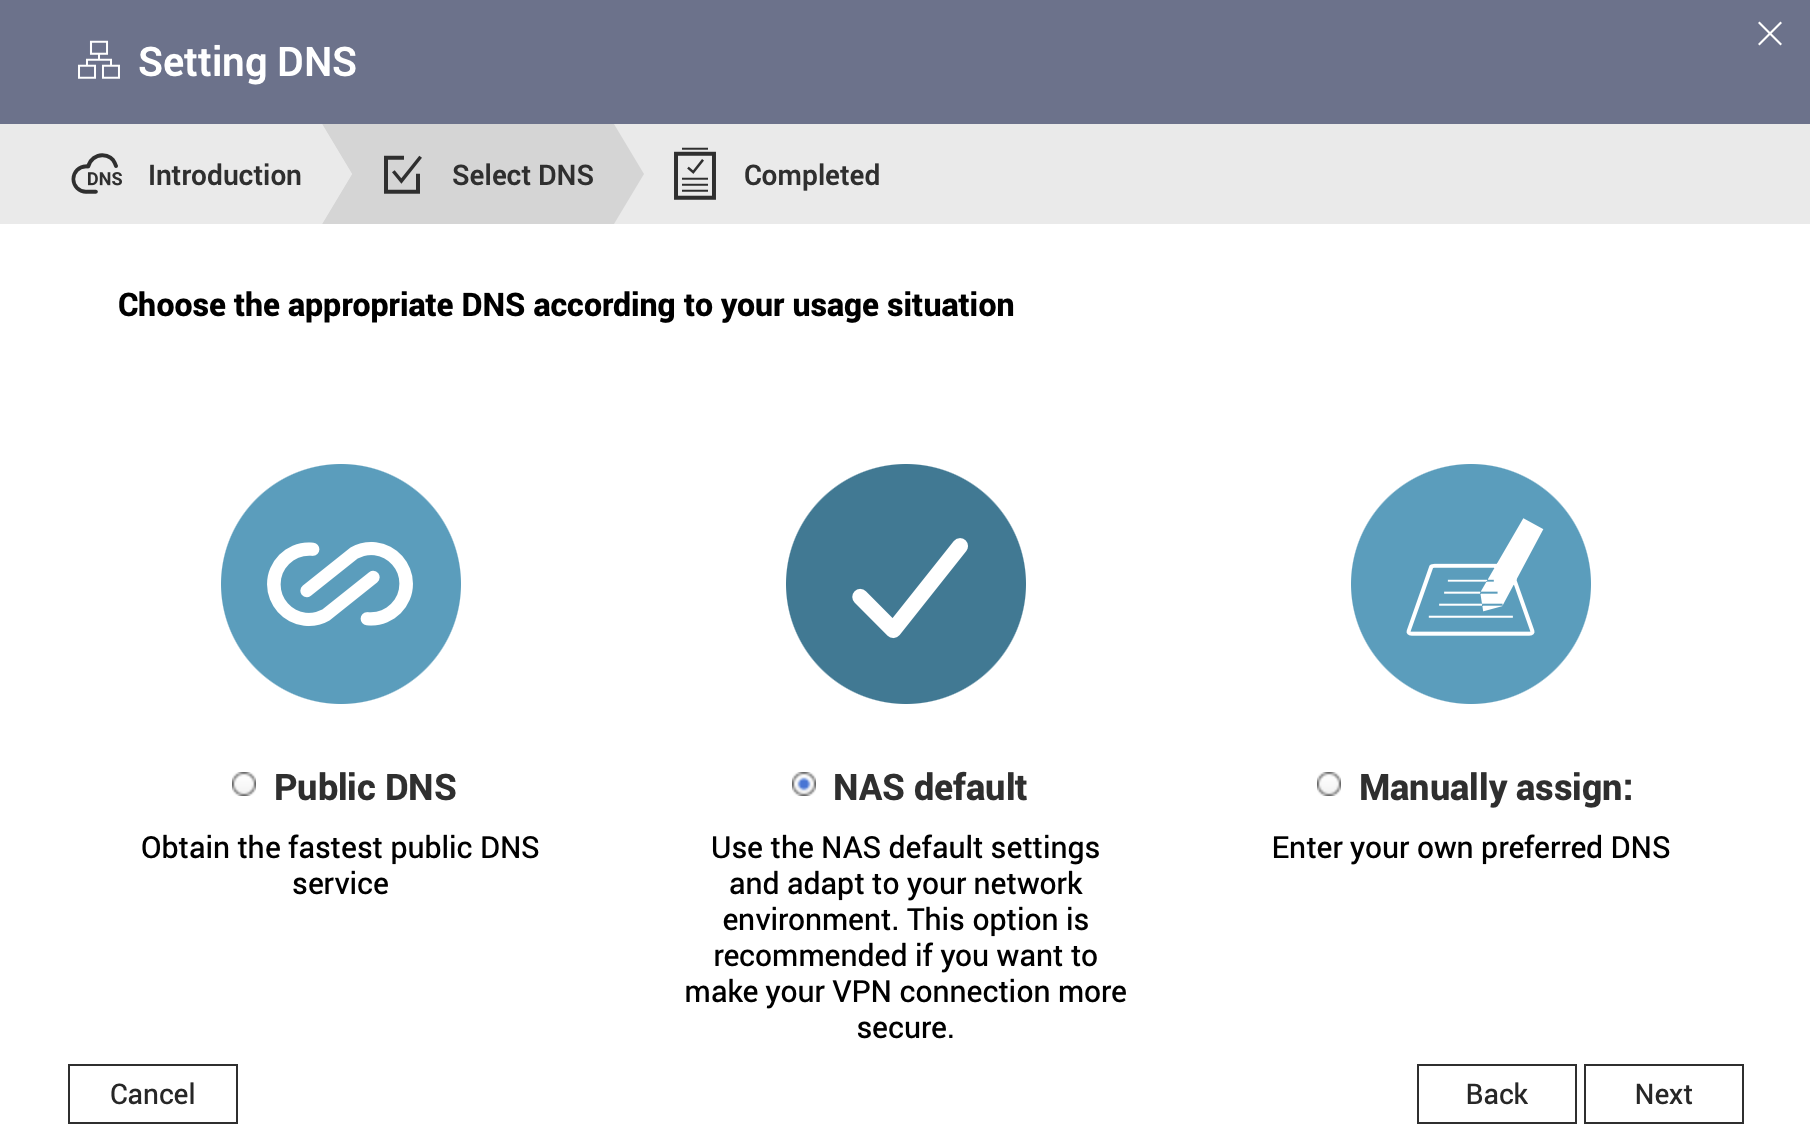The image size is (1810, 1126).
Task: Click the Public DNS label text
Action: click(364, 787)
